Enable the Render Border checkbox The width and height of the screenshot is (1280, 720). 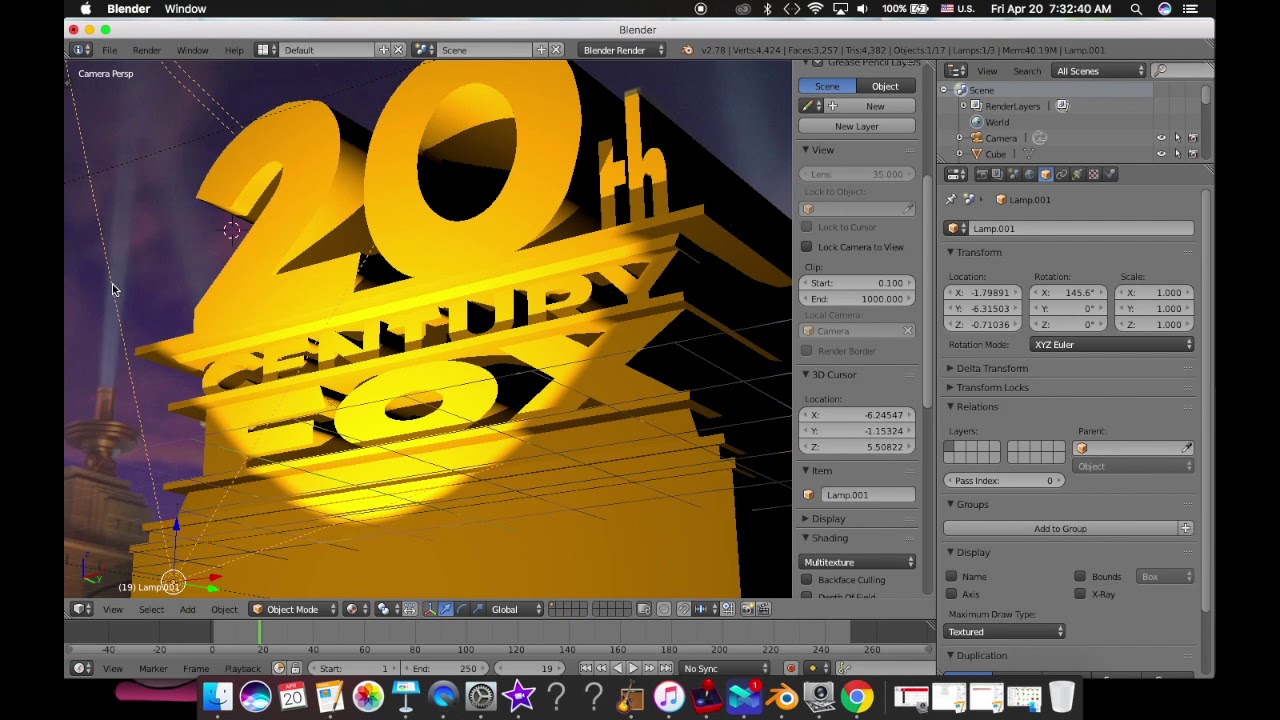807,351
